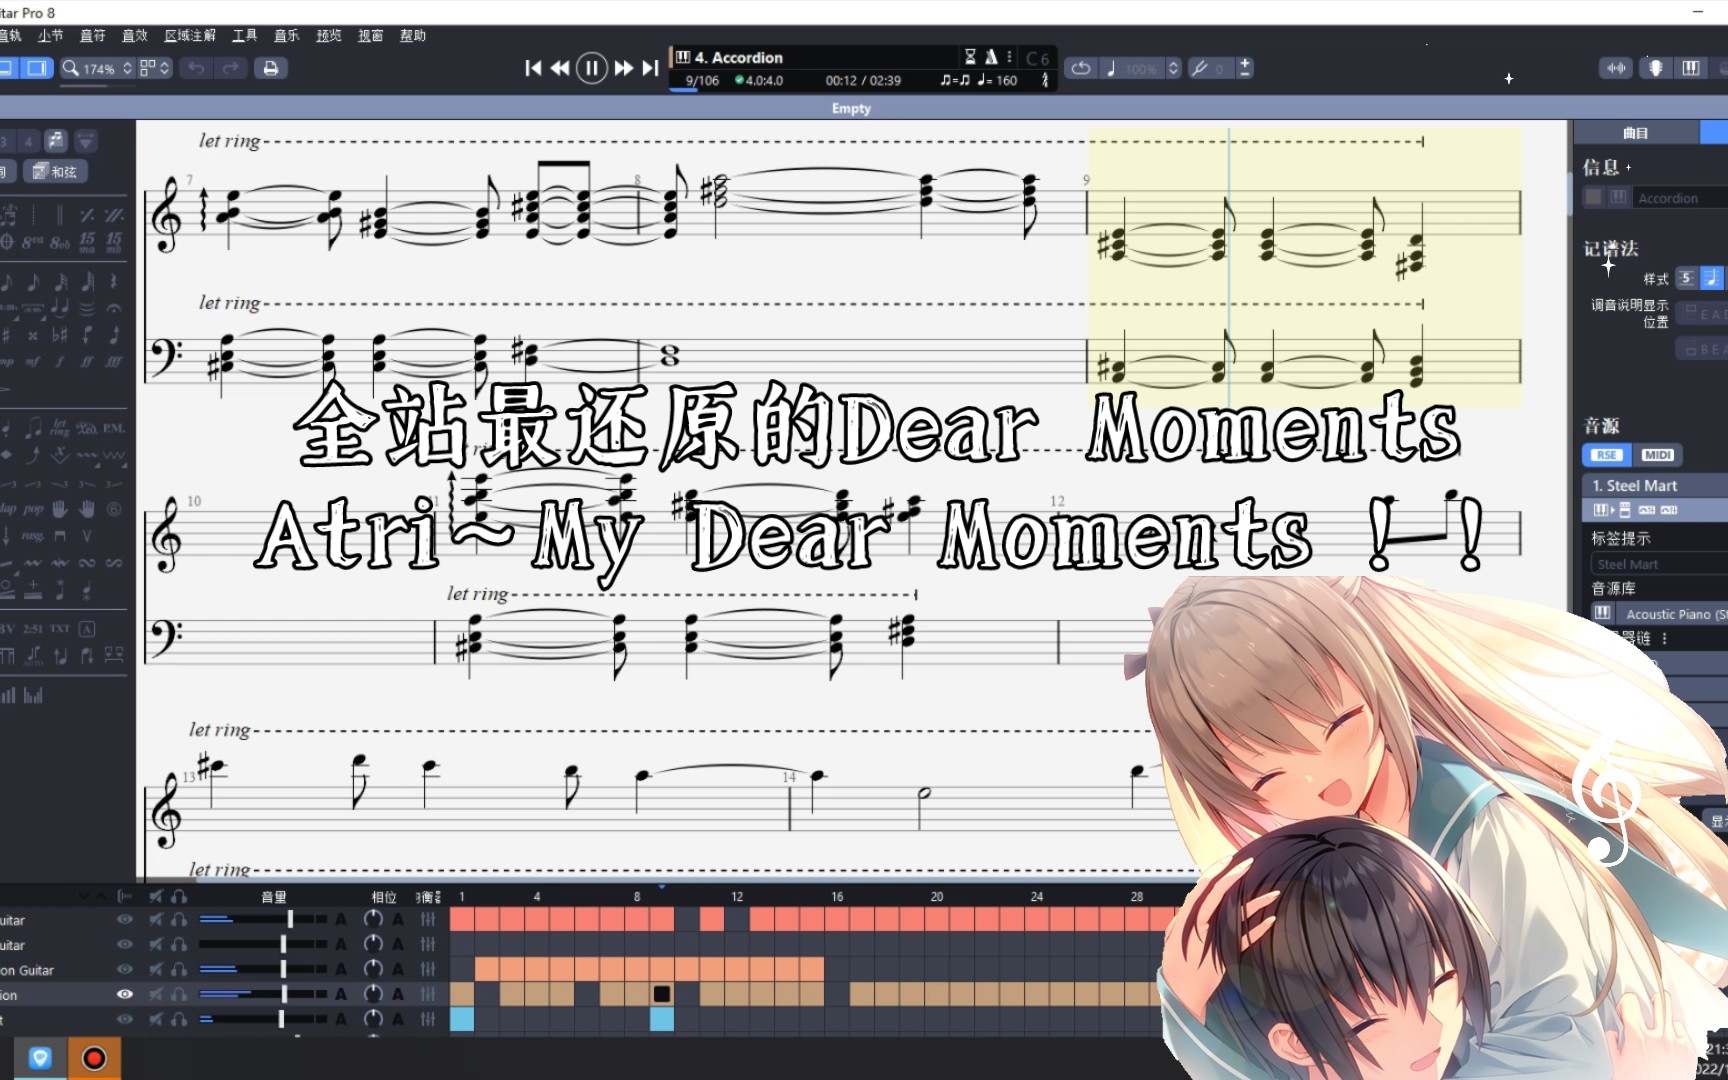Move track up with up chevron

pos(100,897)
